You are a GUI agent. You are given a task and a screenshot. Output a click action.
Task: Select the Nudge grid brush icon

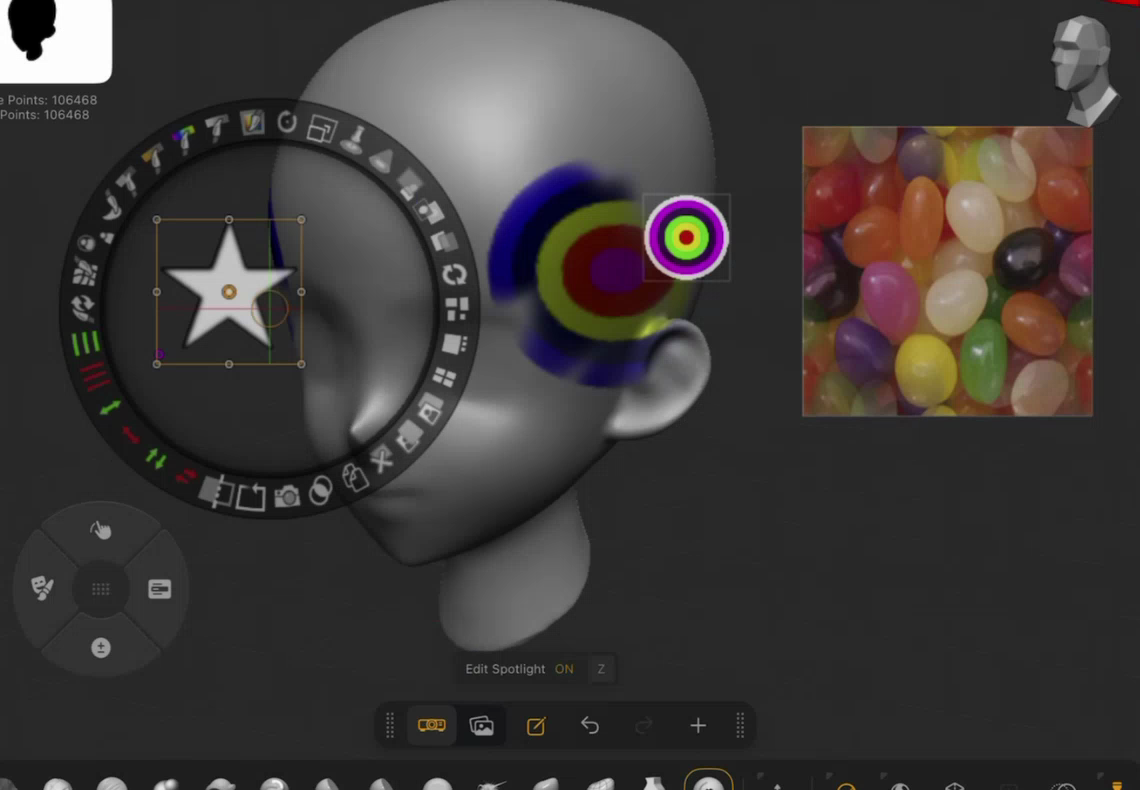click(x=86, y=273)
